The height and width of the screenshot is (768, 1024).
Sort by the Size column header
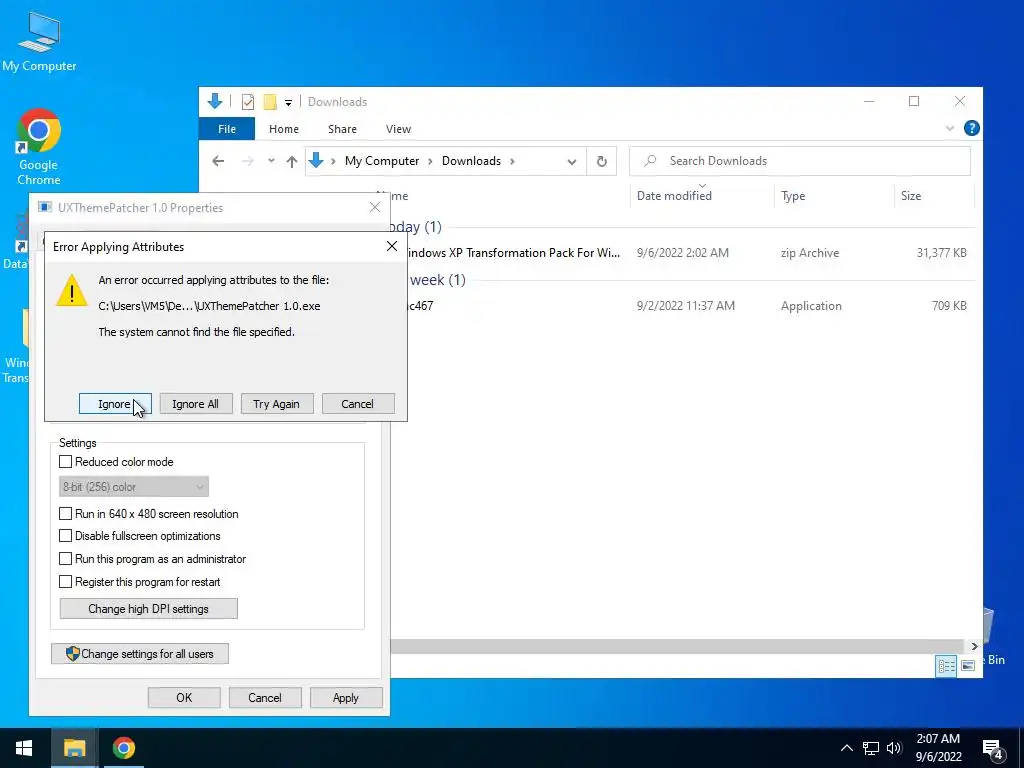pos(934,196)
